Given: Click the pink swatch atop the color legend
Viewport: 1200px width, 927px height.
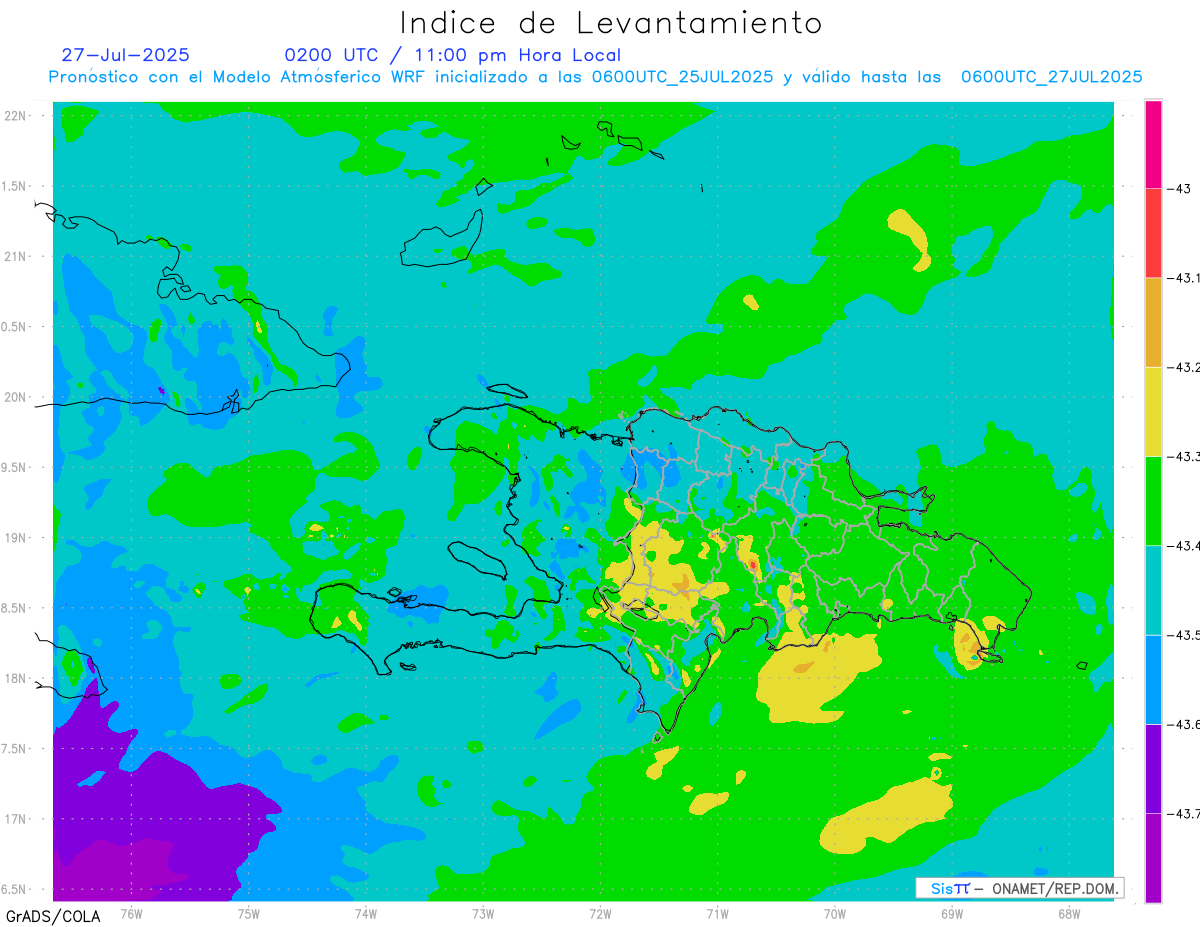Looking at the screenshot, I should [x=1153, y=144].
